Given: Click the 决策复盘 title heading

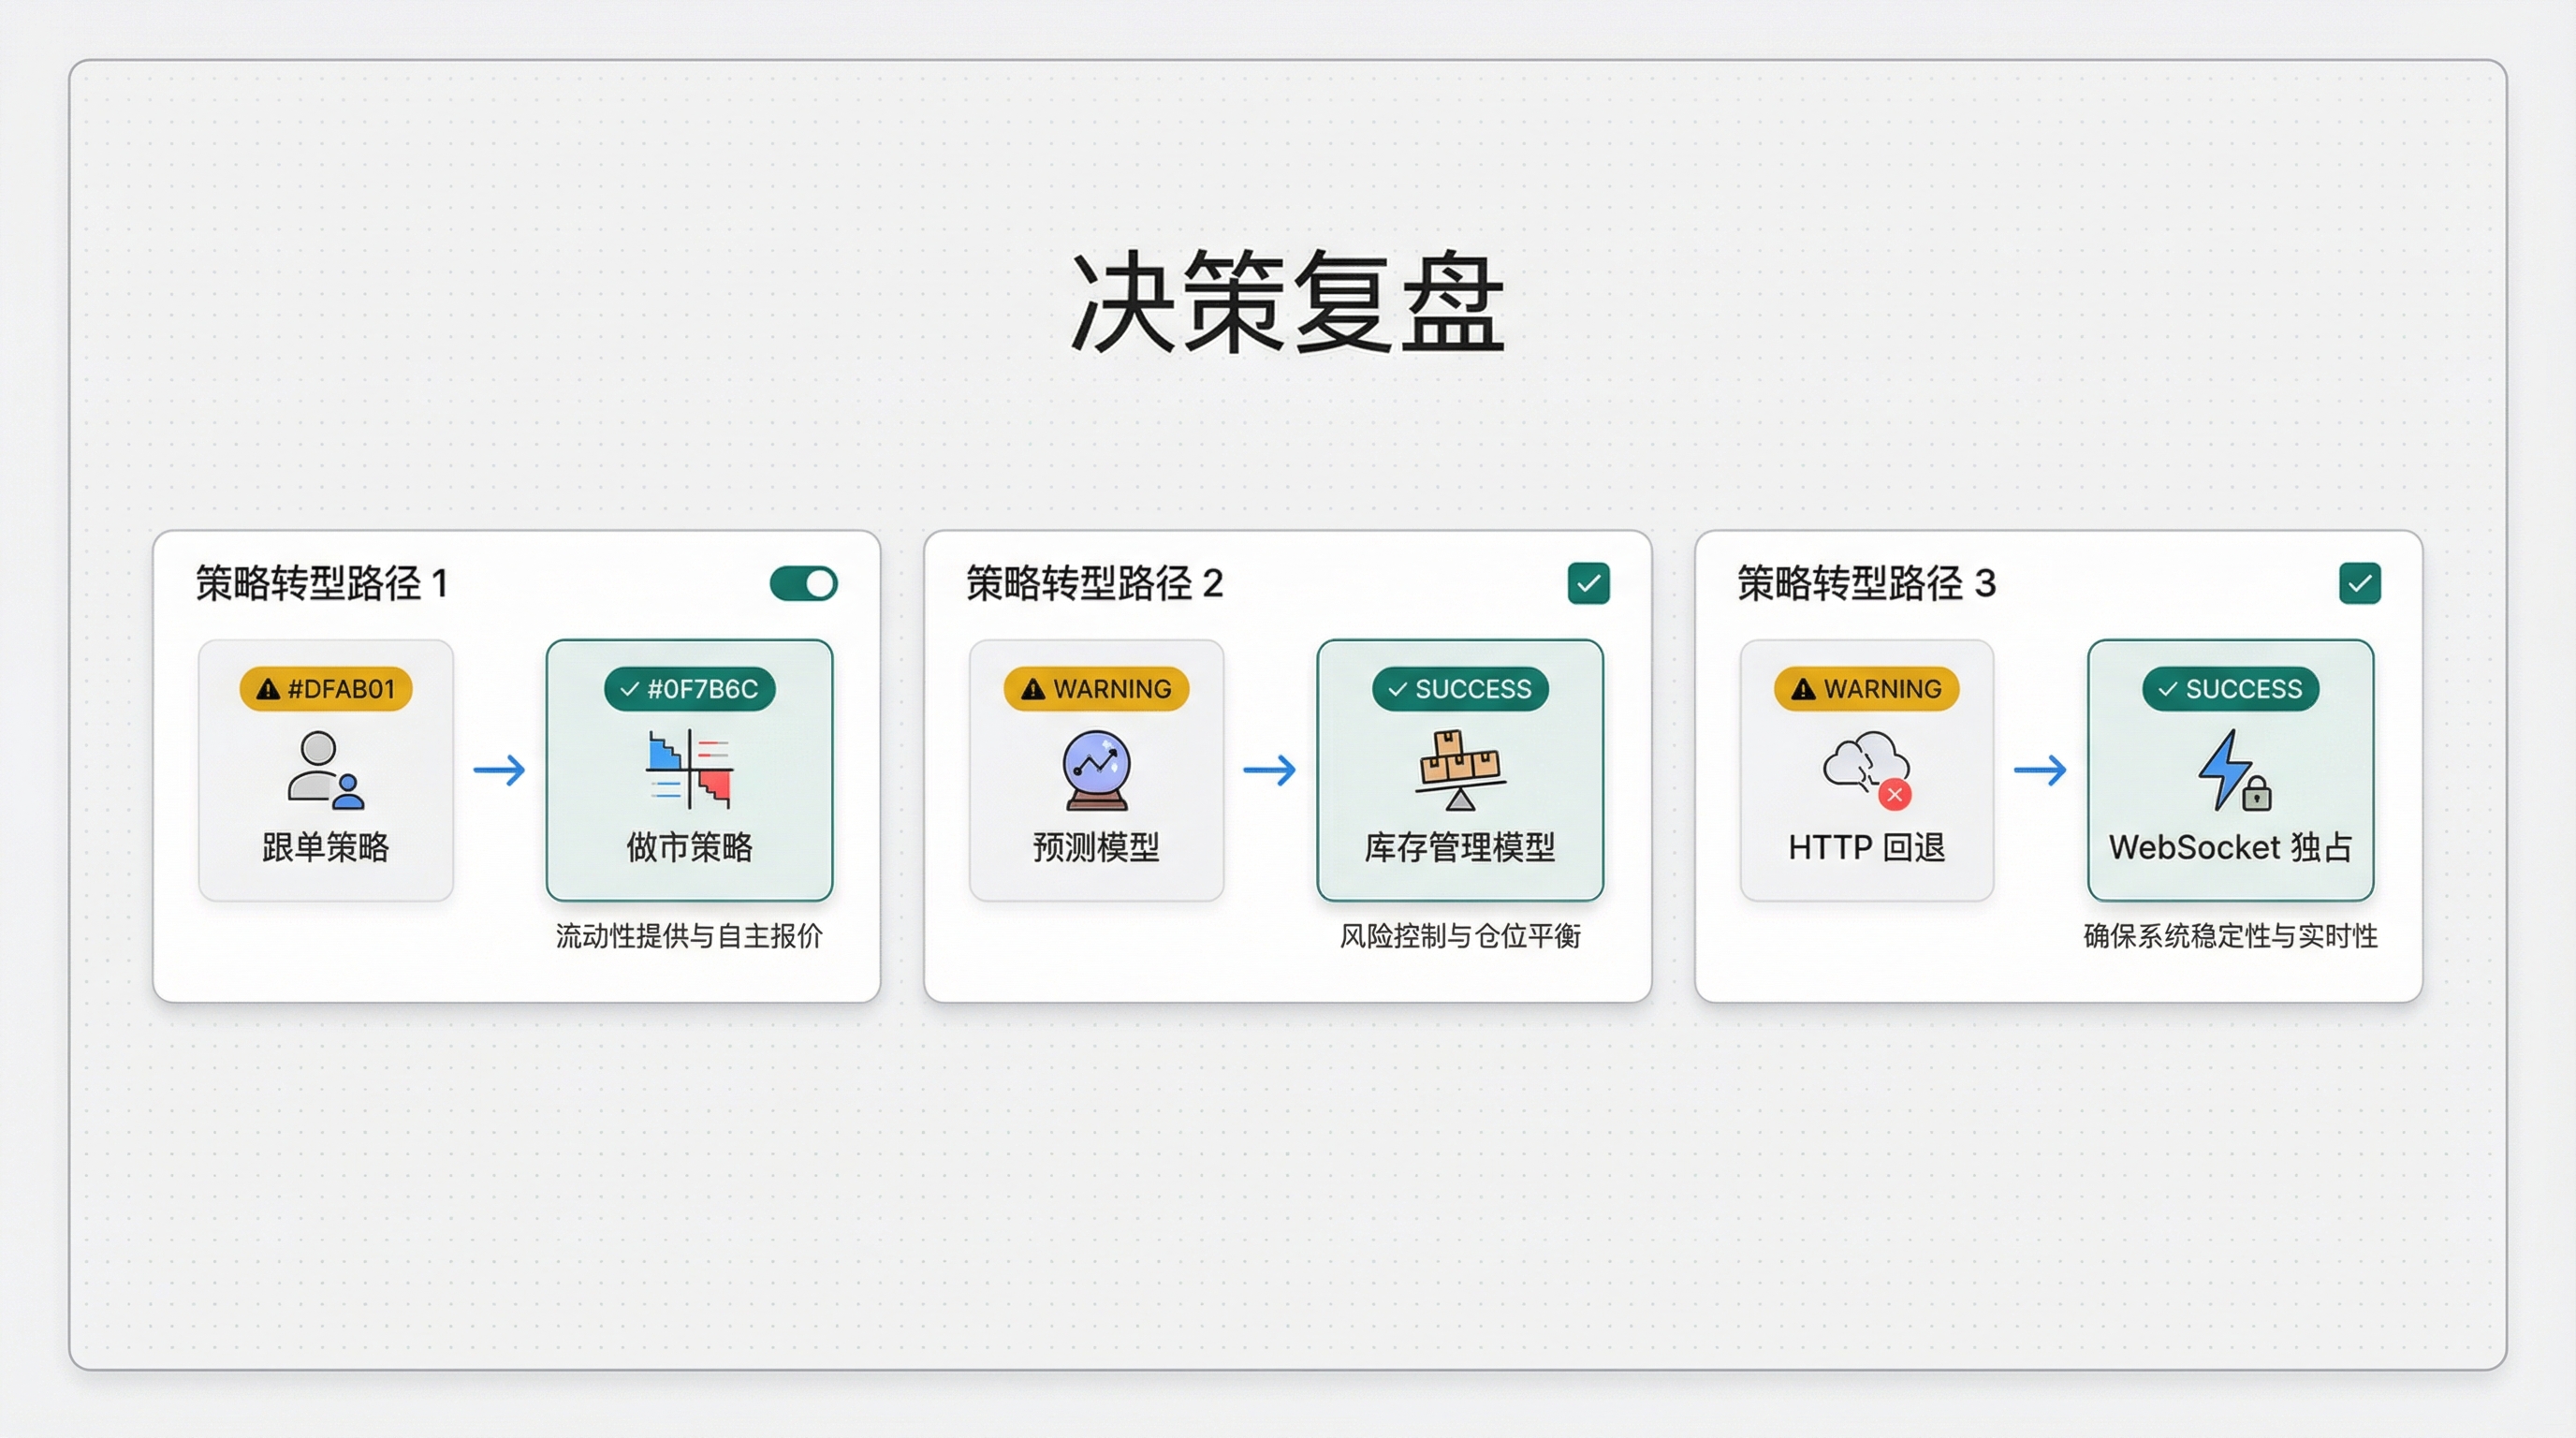Looking at the screenshot, I should (1287, 301).
